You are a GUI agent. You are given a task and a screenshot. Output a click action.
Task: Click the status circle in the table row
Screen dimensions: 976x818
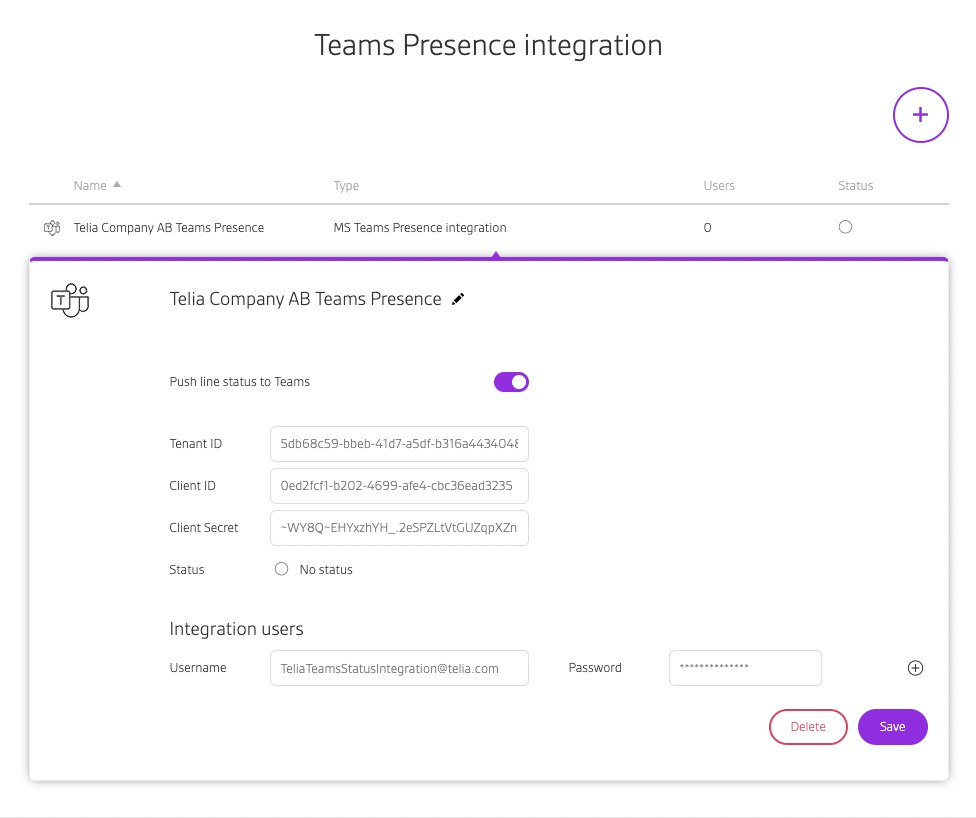(x=845, y=227)
